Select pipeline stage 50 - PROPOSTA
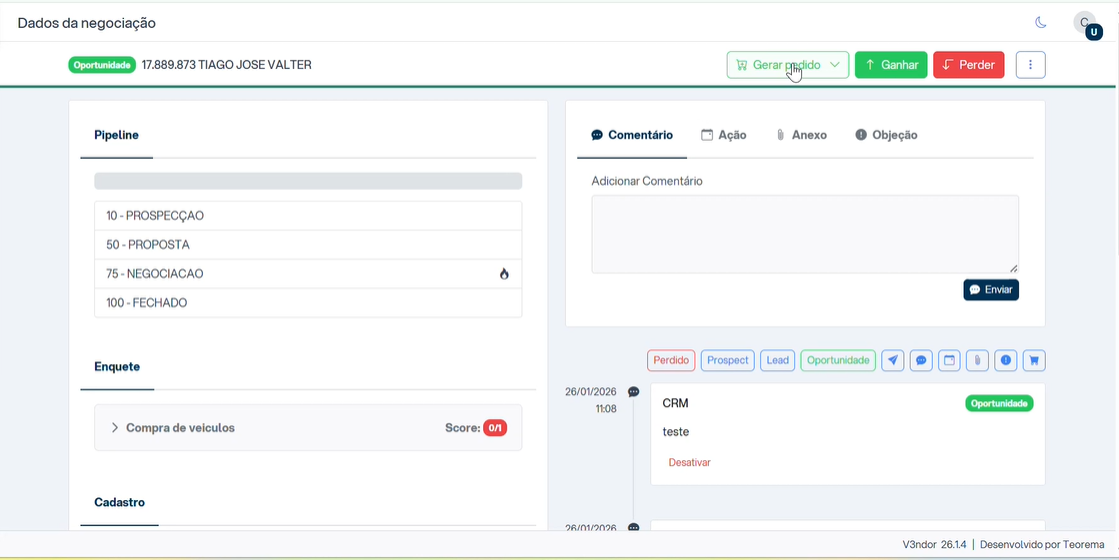Screen dimensions: 1119x560 [308, 245]
